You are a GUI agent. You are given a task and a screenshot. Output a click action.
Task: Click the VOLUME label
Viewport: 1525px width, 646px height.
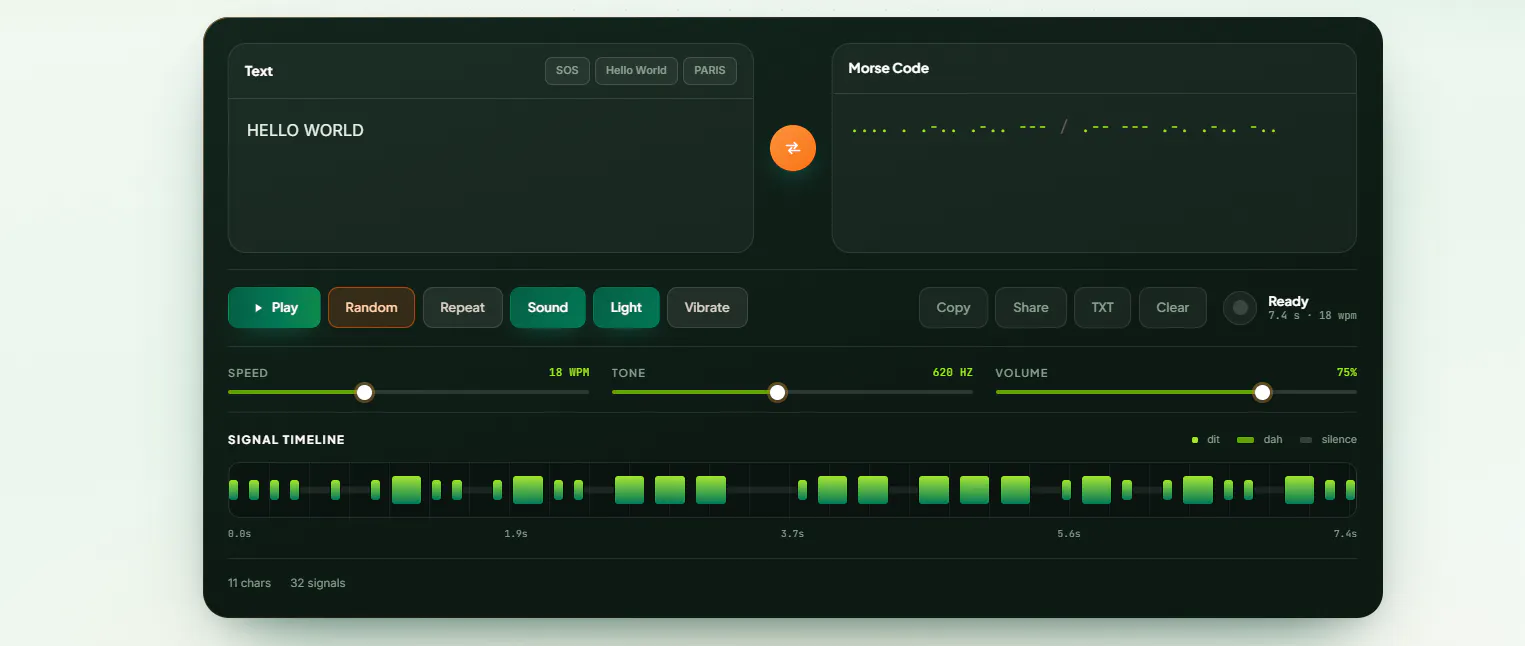click(1022, 373)
